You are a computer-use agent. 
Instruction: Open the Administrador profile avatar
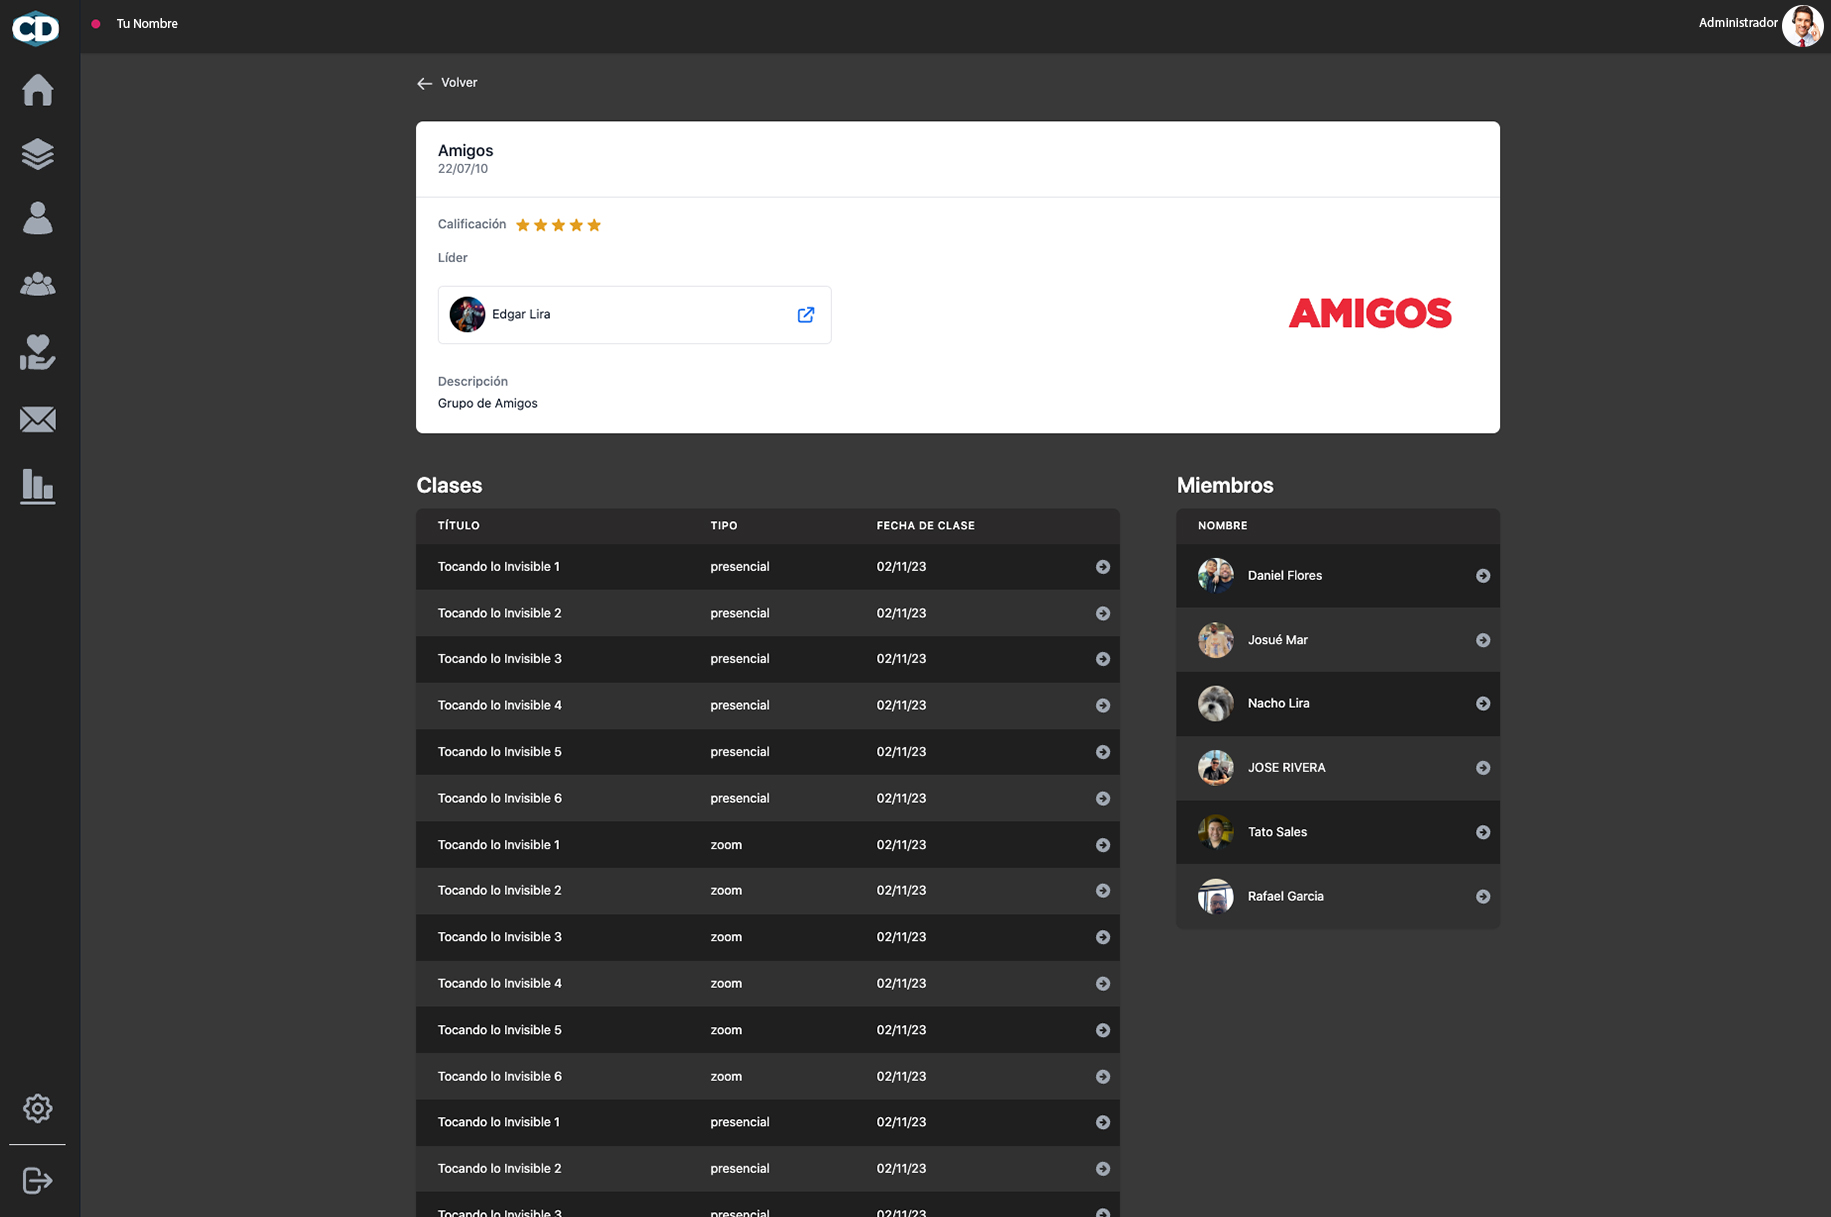point(1803,25)
